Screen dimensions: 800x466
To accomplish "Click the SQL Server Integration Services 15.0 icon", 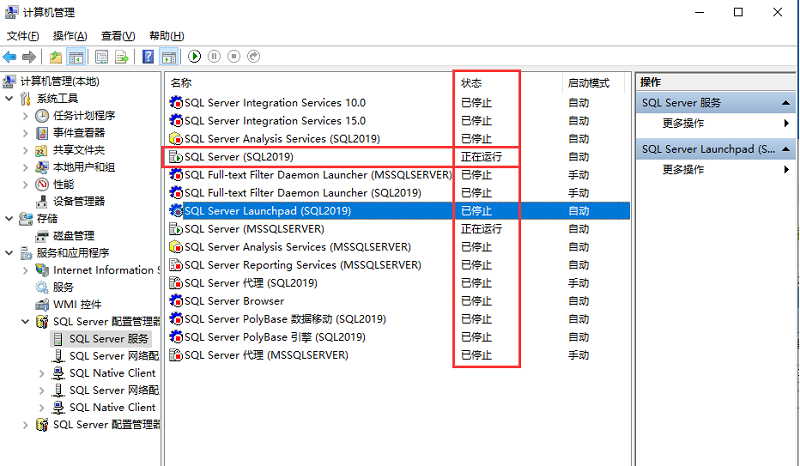I will pyautogui.click(x=176, y=120).
